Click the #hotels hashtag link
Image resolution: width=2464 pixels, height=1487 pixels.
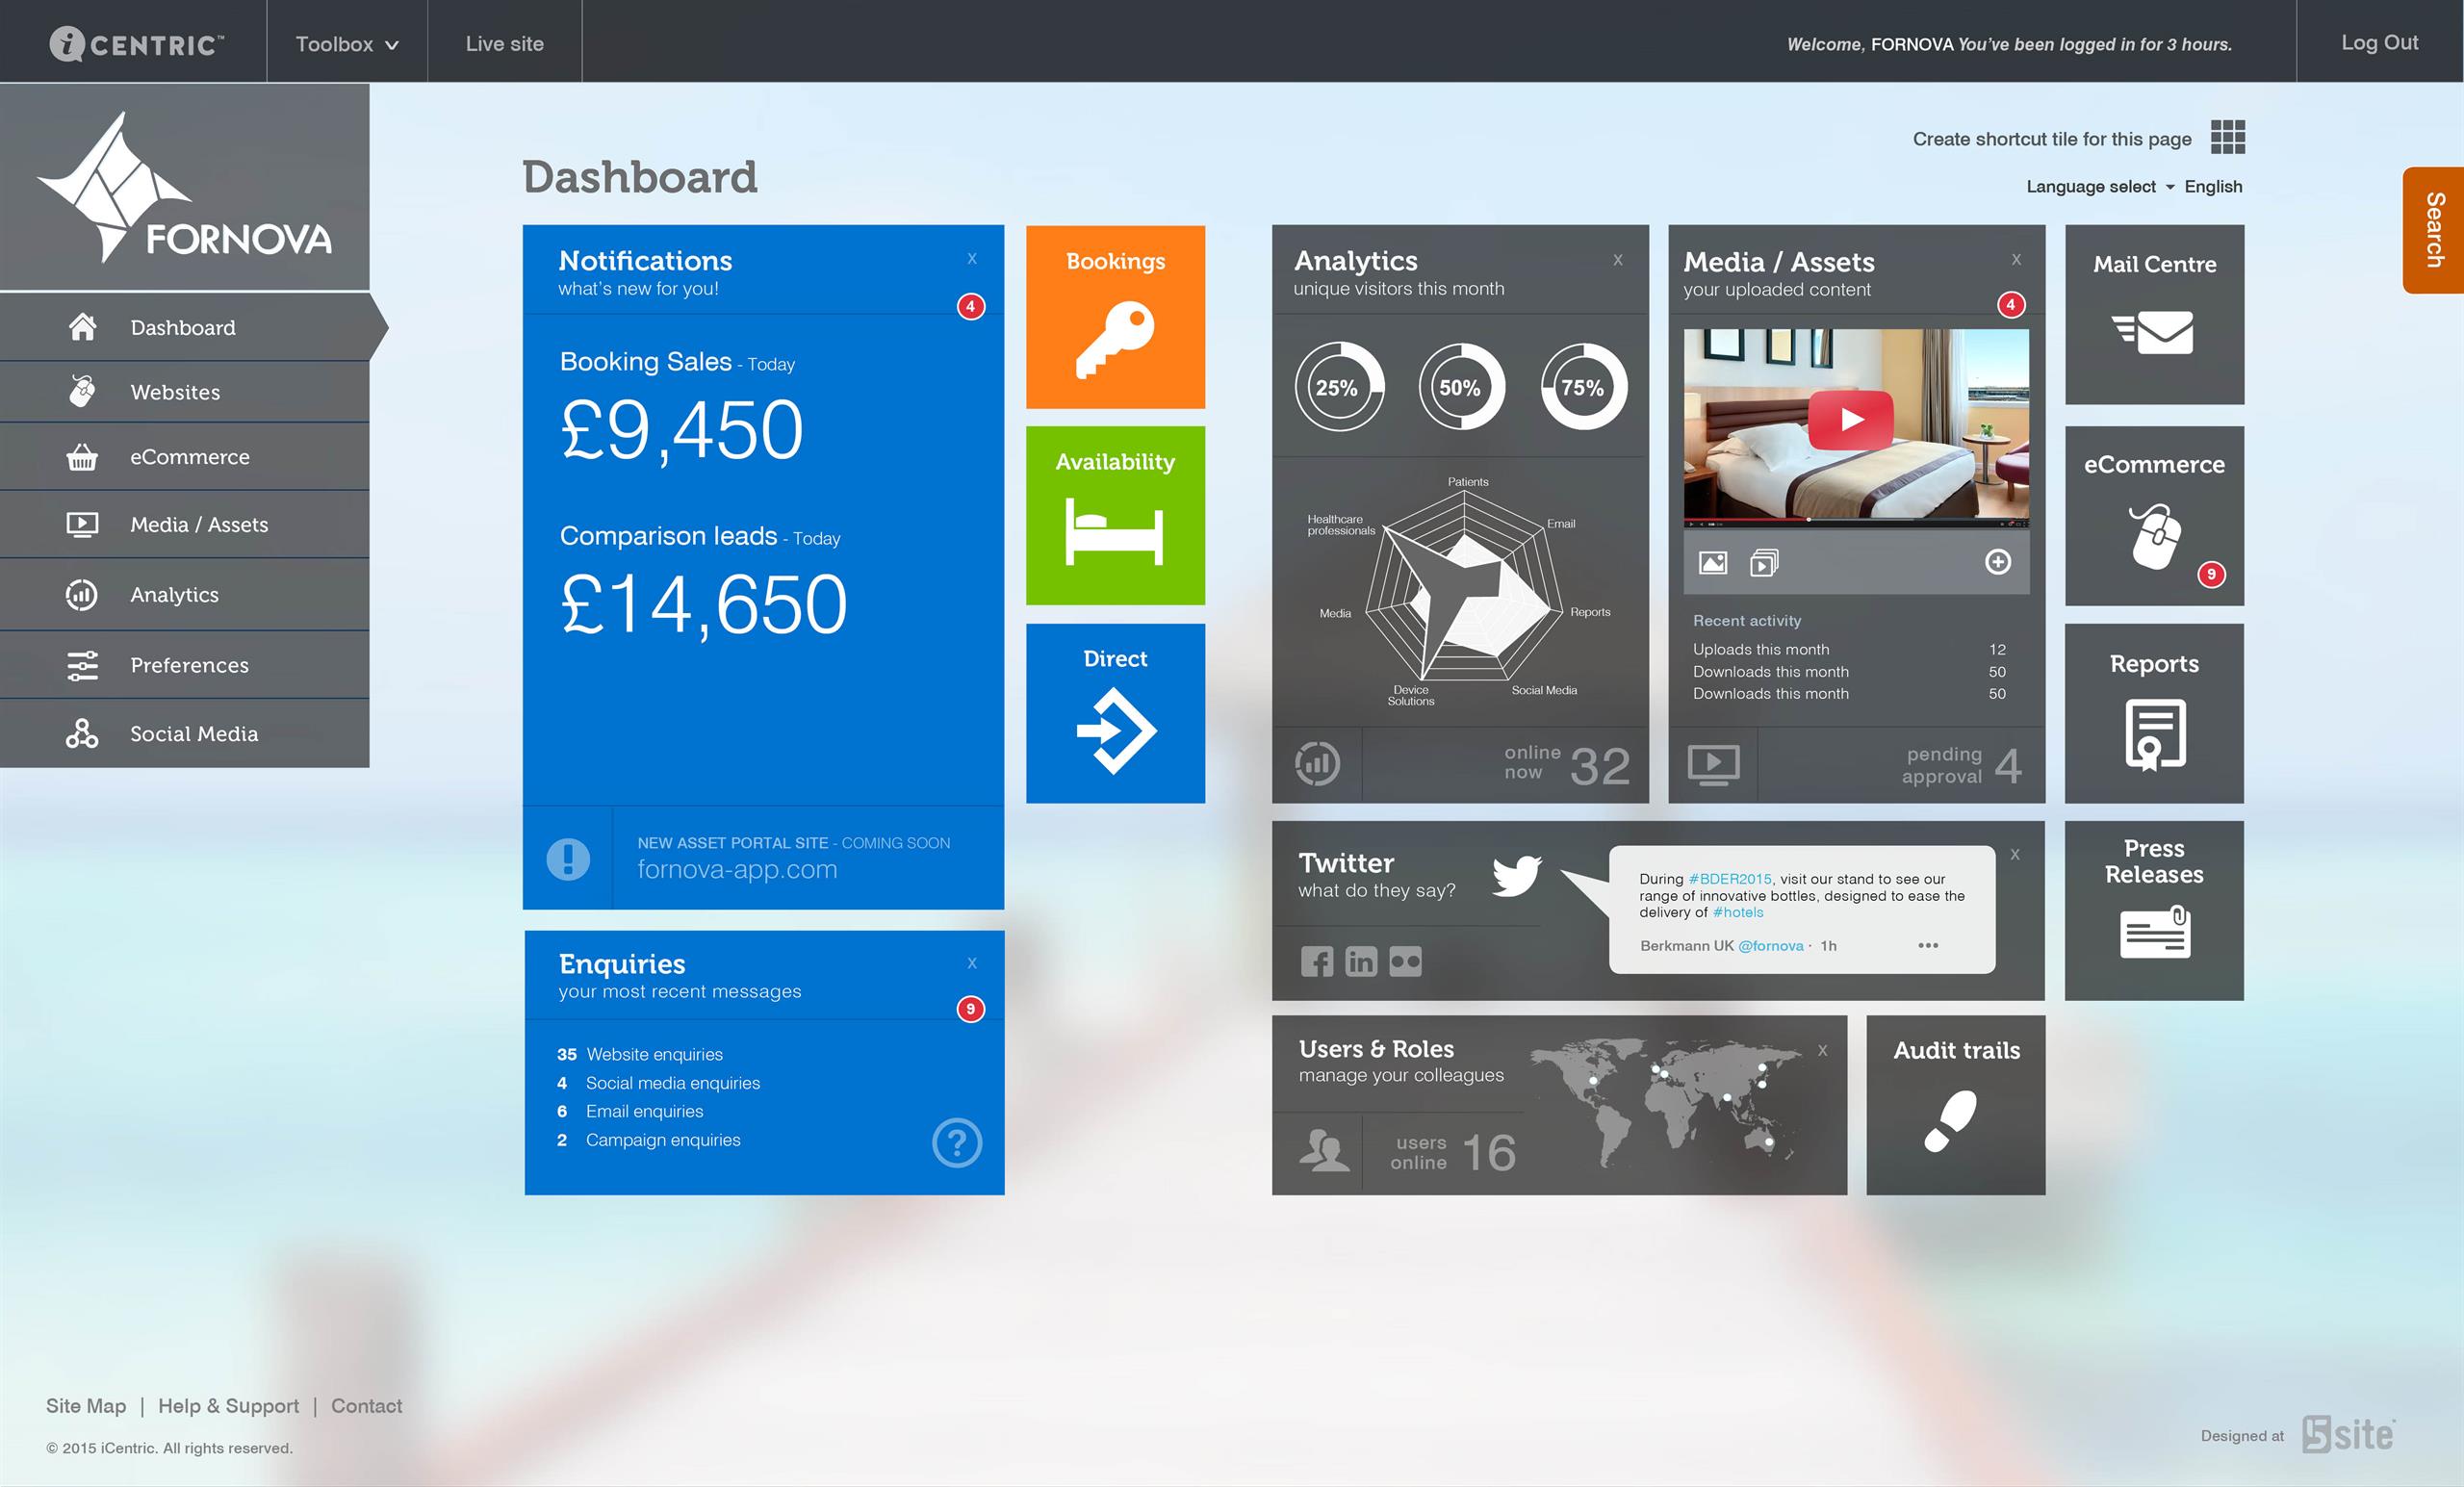pyautogui.click(x=1738, y=912)
